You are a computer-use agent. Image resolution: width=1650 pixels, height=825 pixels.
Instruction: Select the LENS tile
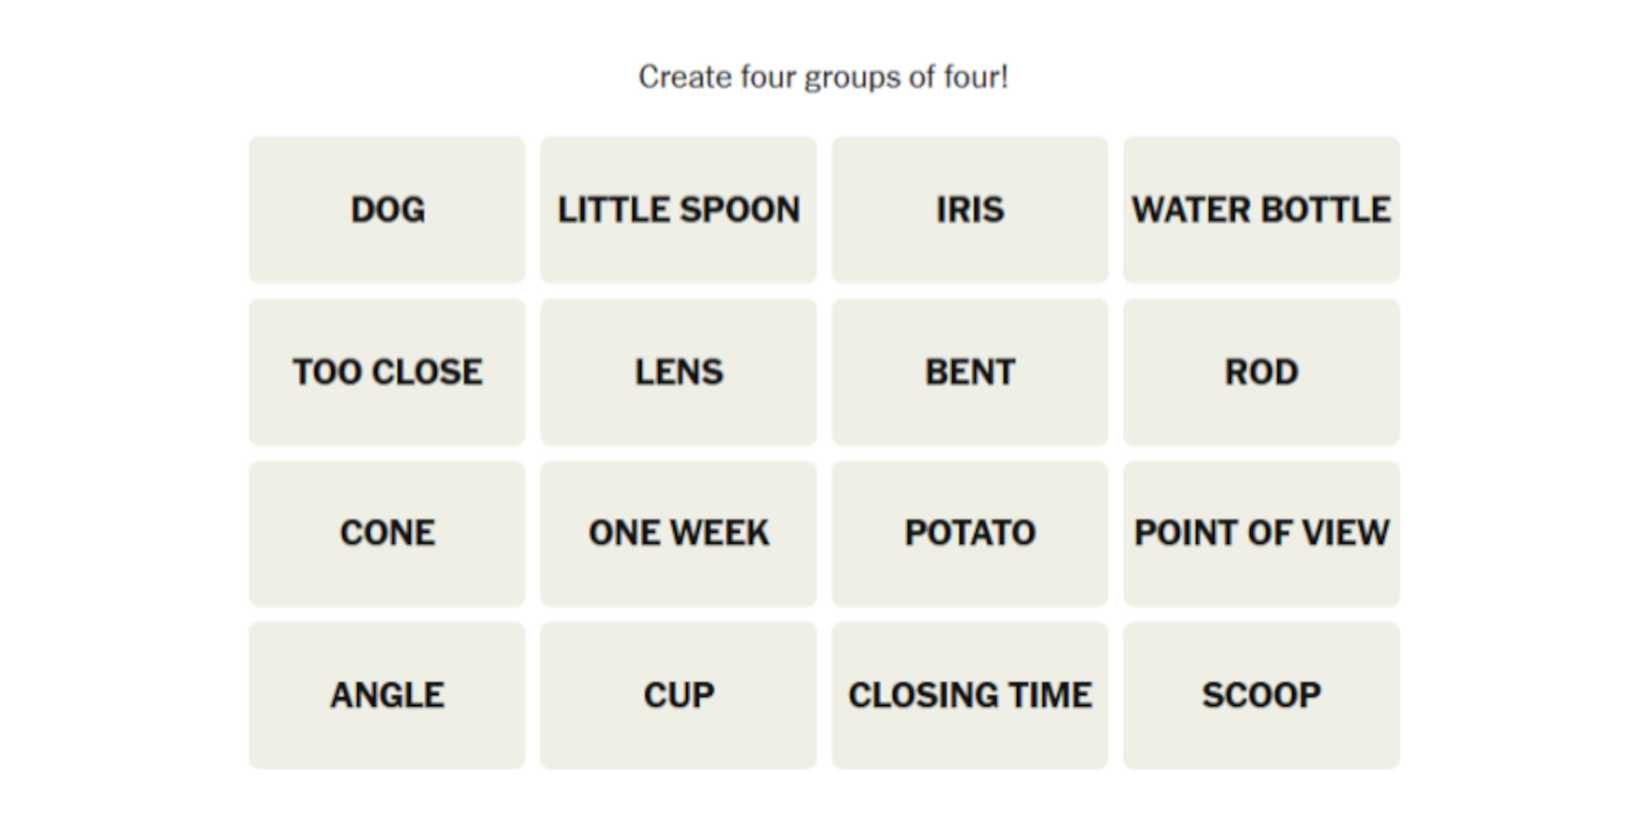point(678,372)
